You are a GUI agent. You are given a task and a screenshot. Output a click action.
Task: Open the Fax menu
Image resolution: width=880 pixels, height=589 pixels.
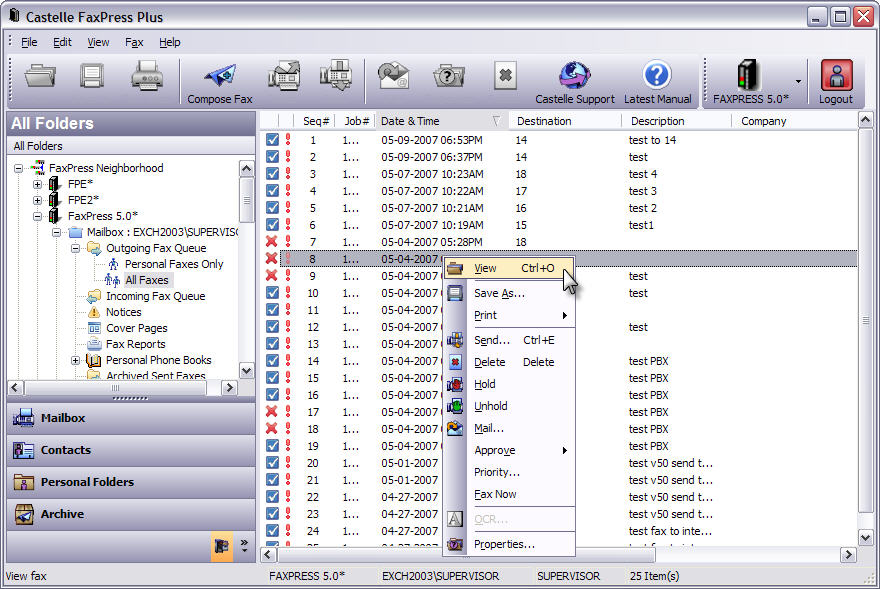(x=134, y=42)
